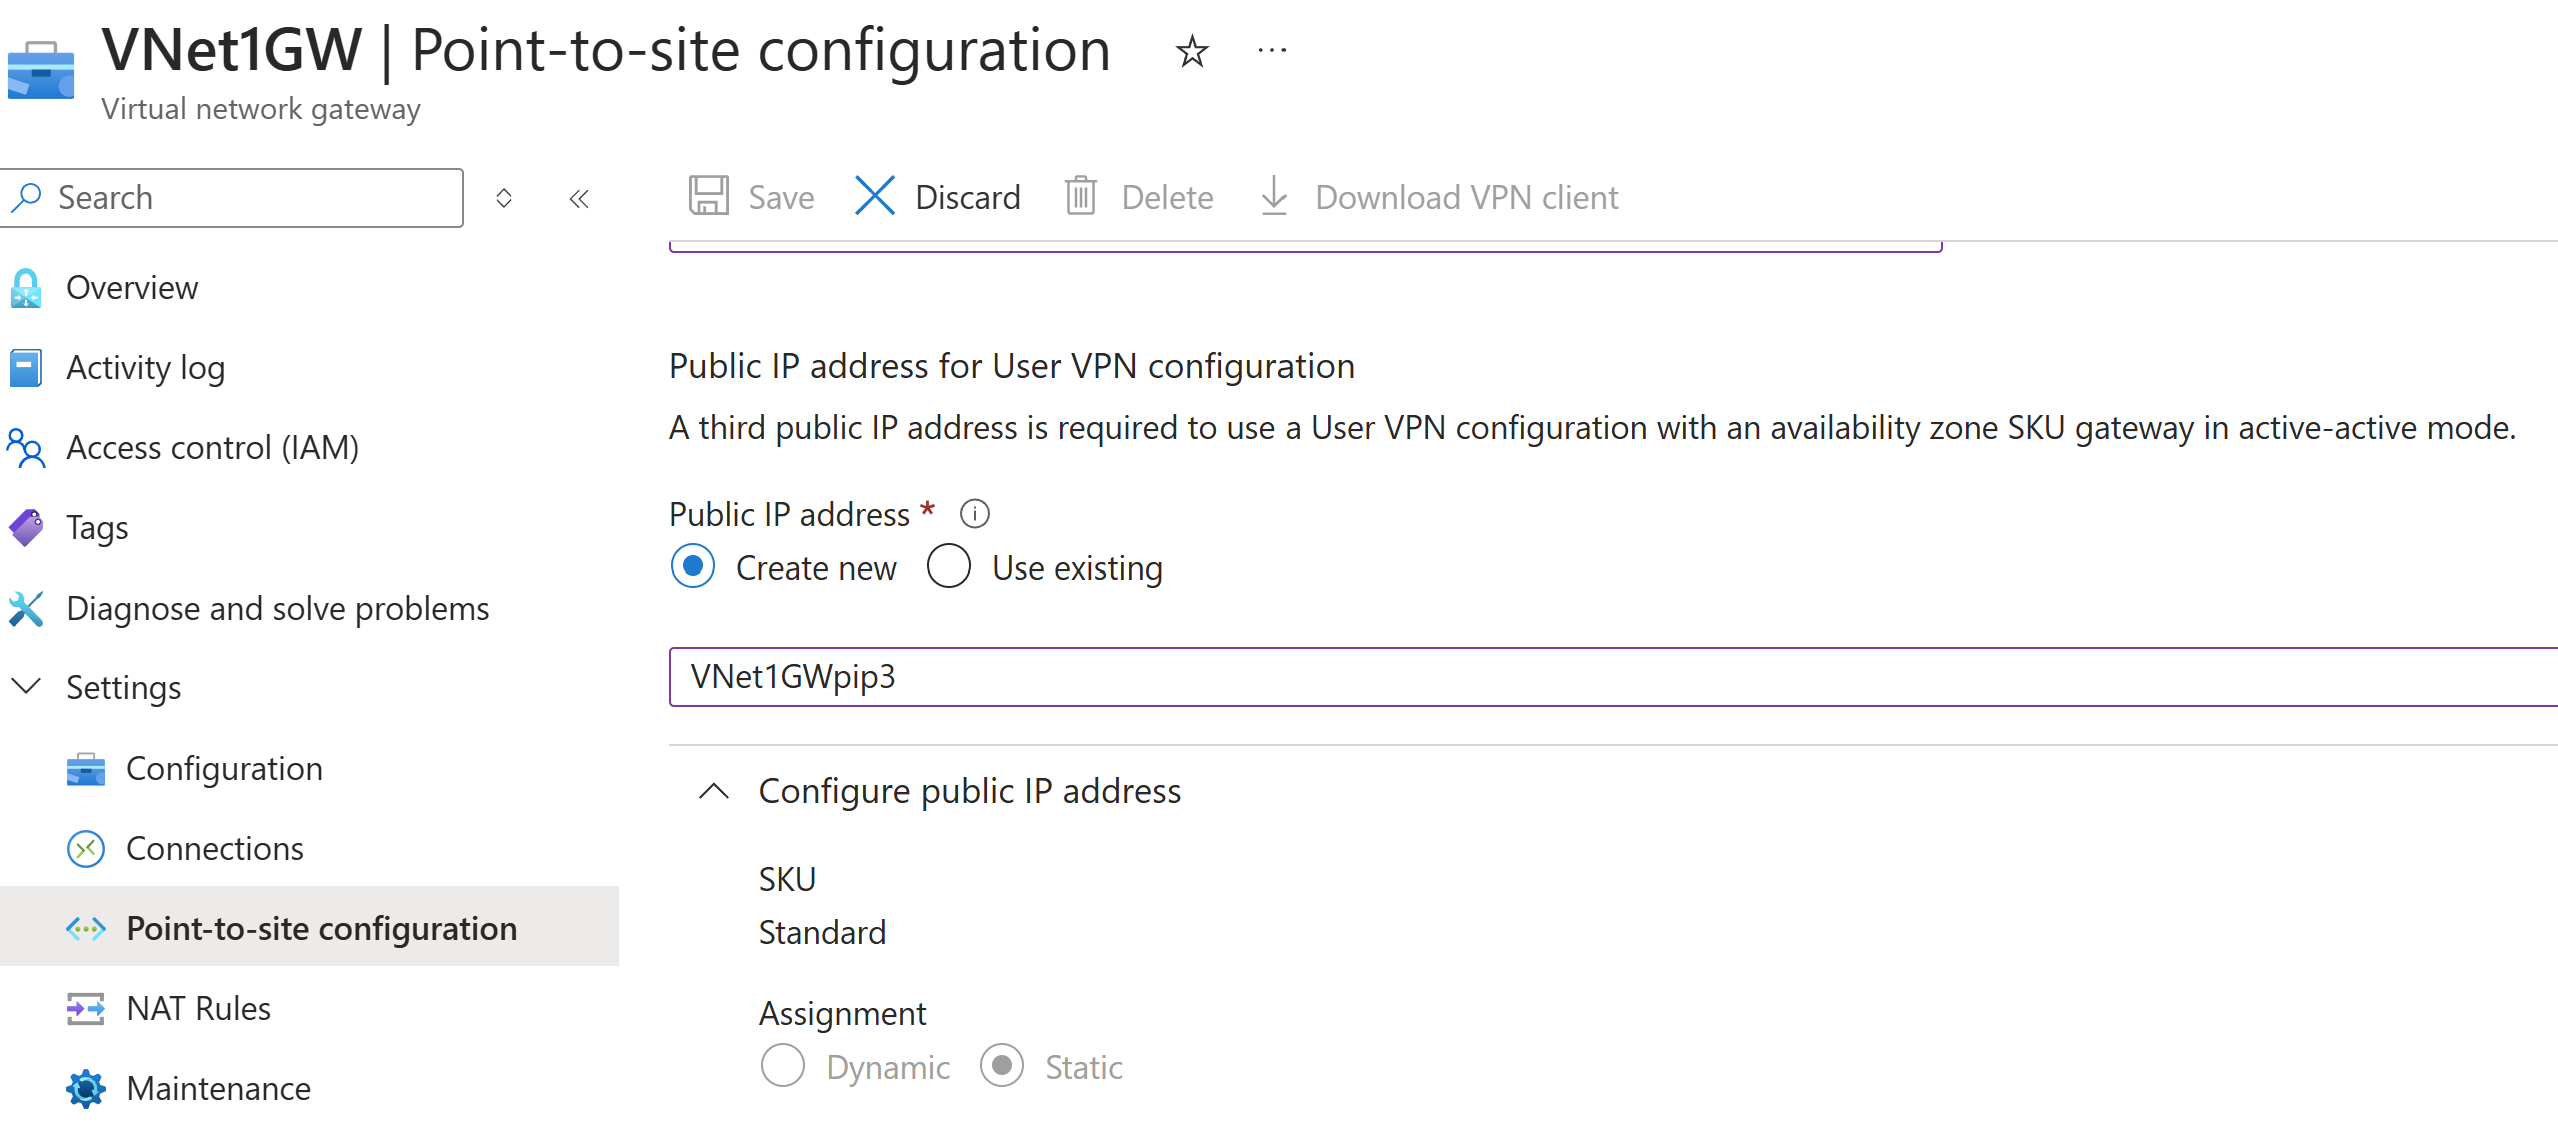Go to NAT Rules page
2558x1140 pixels.
pos(198,1008)
